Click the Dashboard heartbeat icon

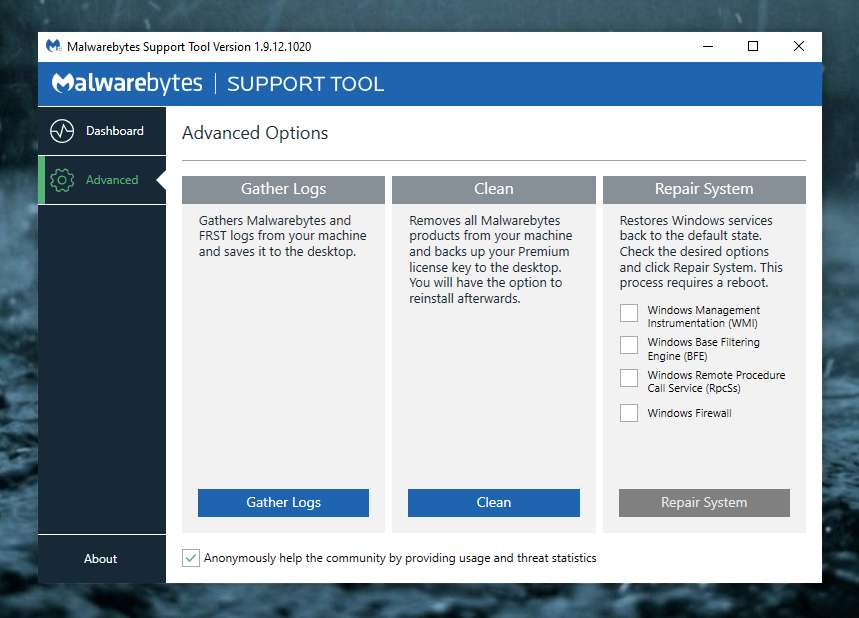coord(62,131)
